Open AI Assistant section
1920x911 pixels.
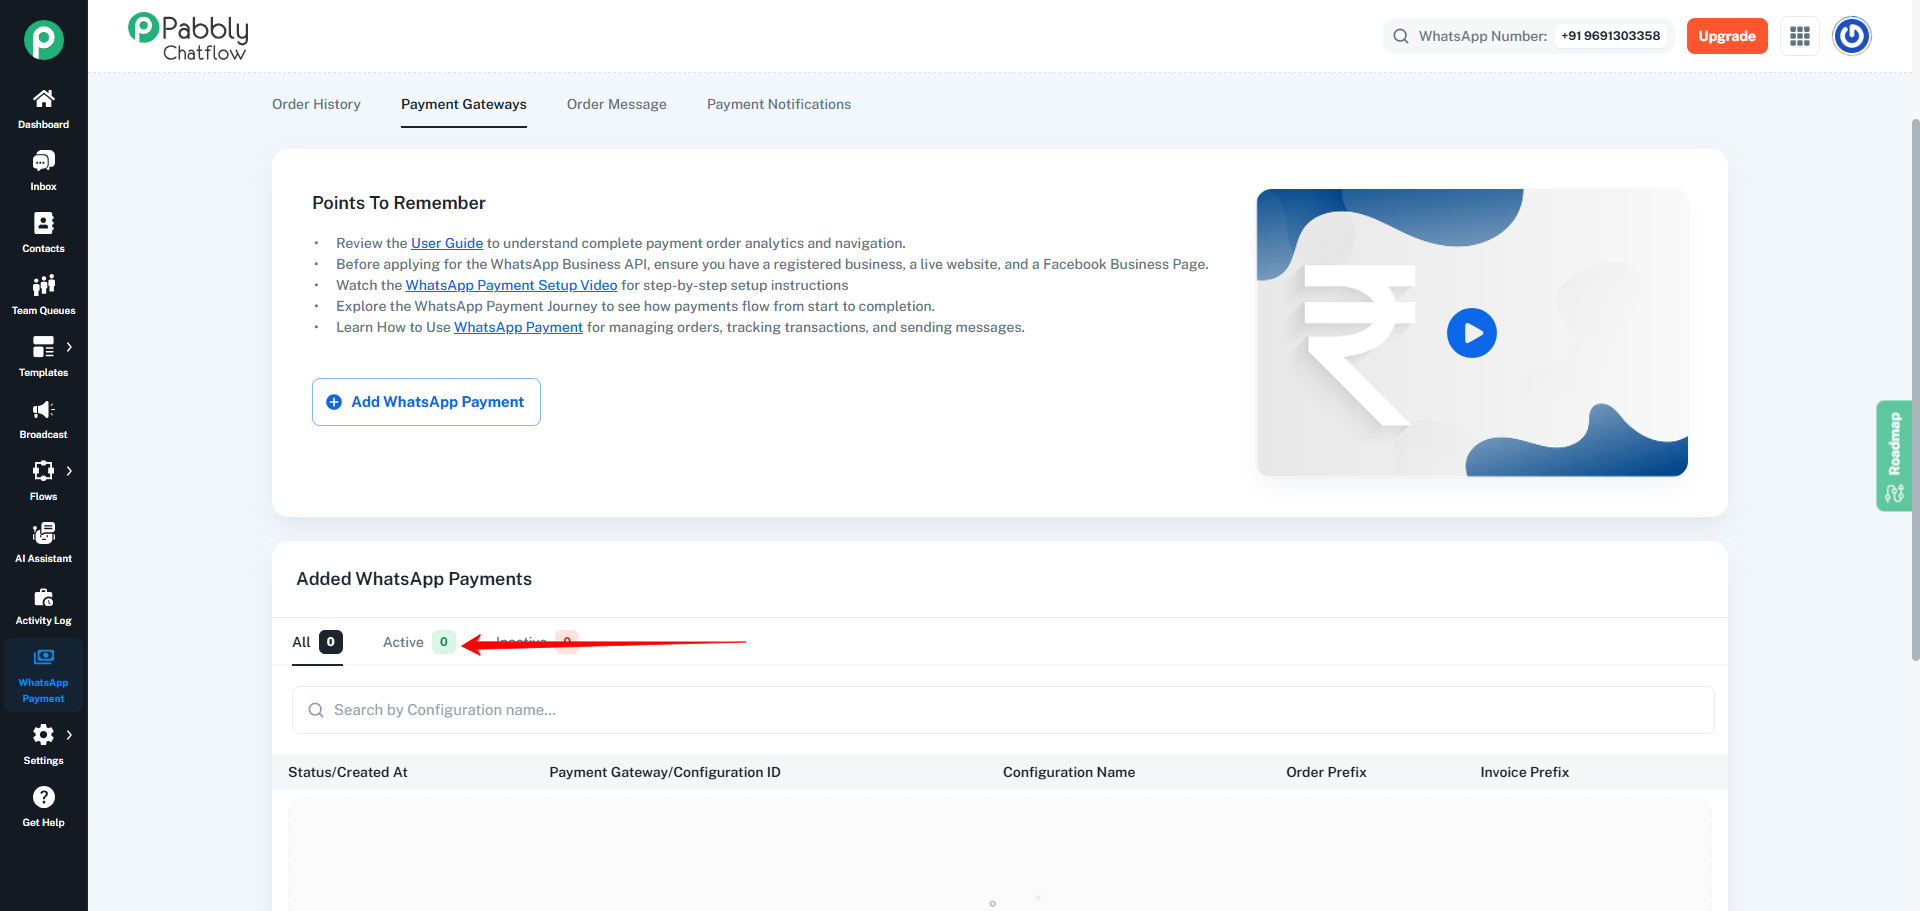44,543
